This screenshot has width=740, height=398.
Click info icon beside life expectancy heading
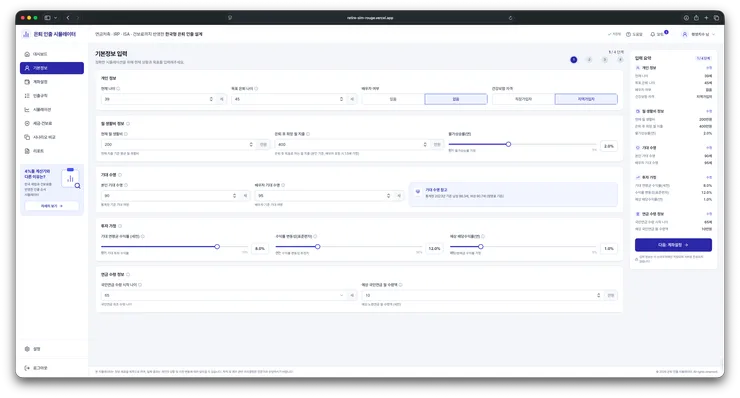click(x=120, y=175)
